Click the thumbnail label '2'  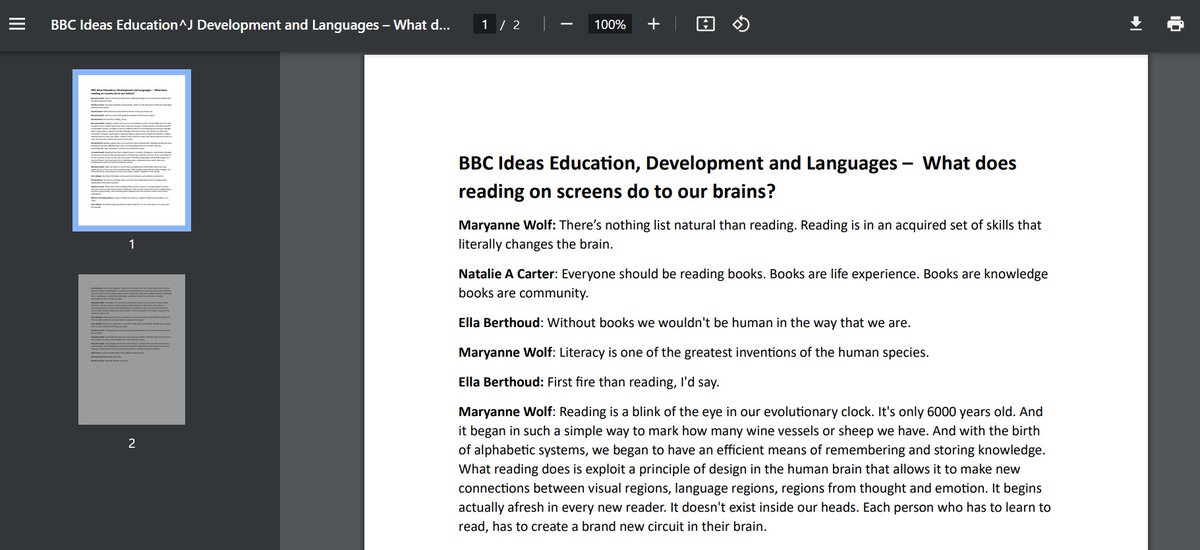click(132, 442)
